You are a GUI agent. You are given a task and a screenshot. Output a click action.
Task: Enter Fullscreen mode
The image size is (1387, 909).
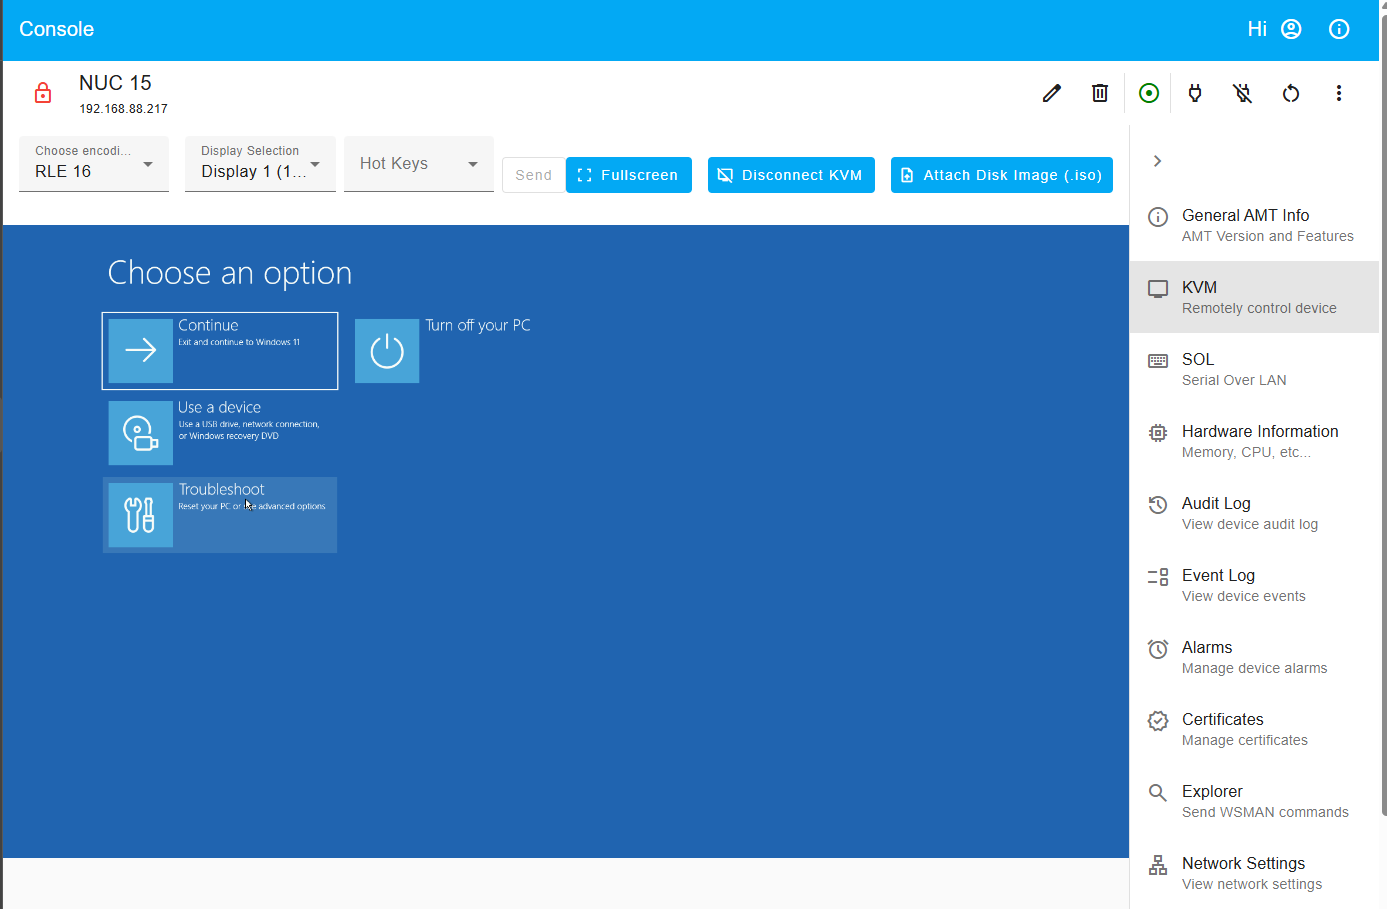(x=628, y=174)
